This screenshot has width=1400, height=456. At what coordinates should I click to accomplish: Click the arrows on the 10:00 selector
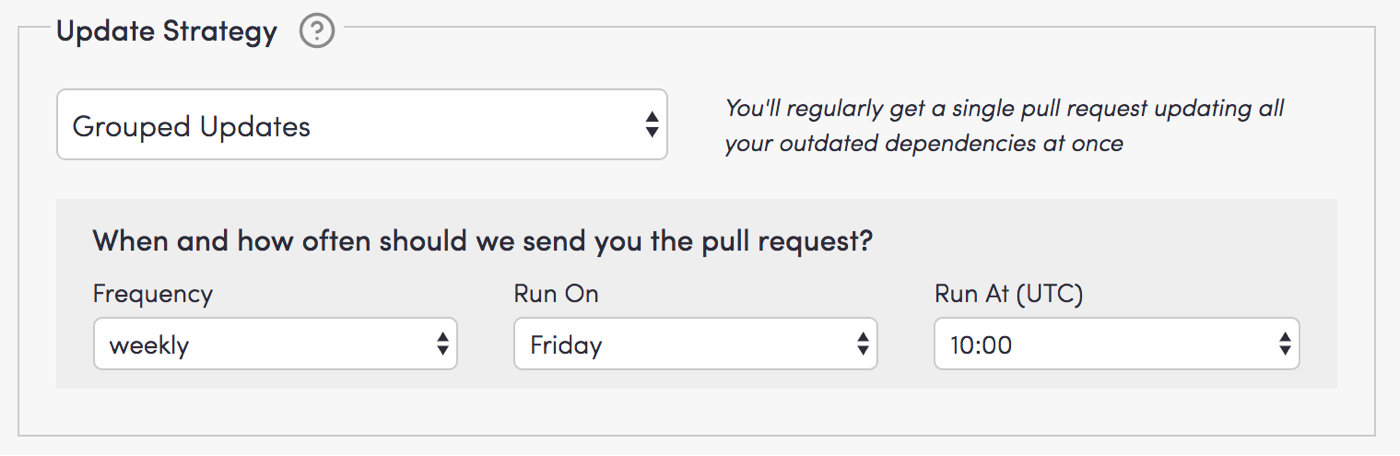pyautogui.click(x=1285, y=345)
